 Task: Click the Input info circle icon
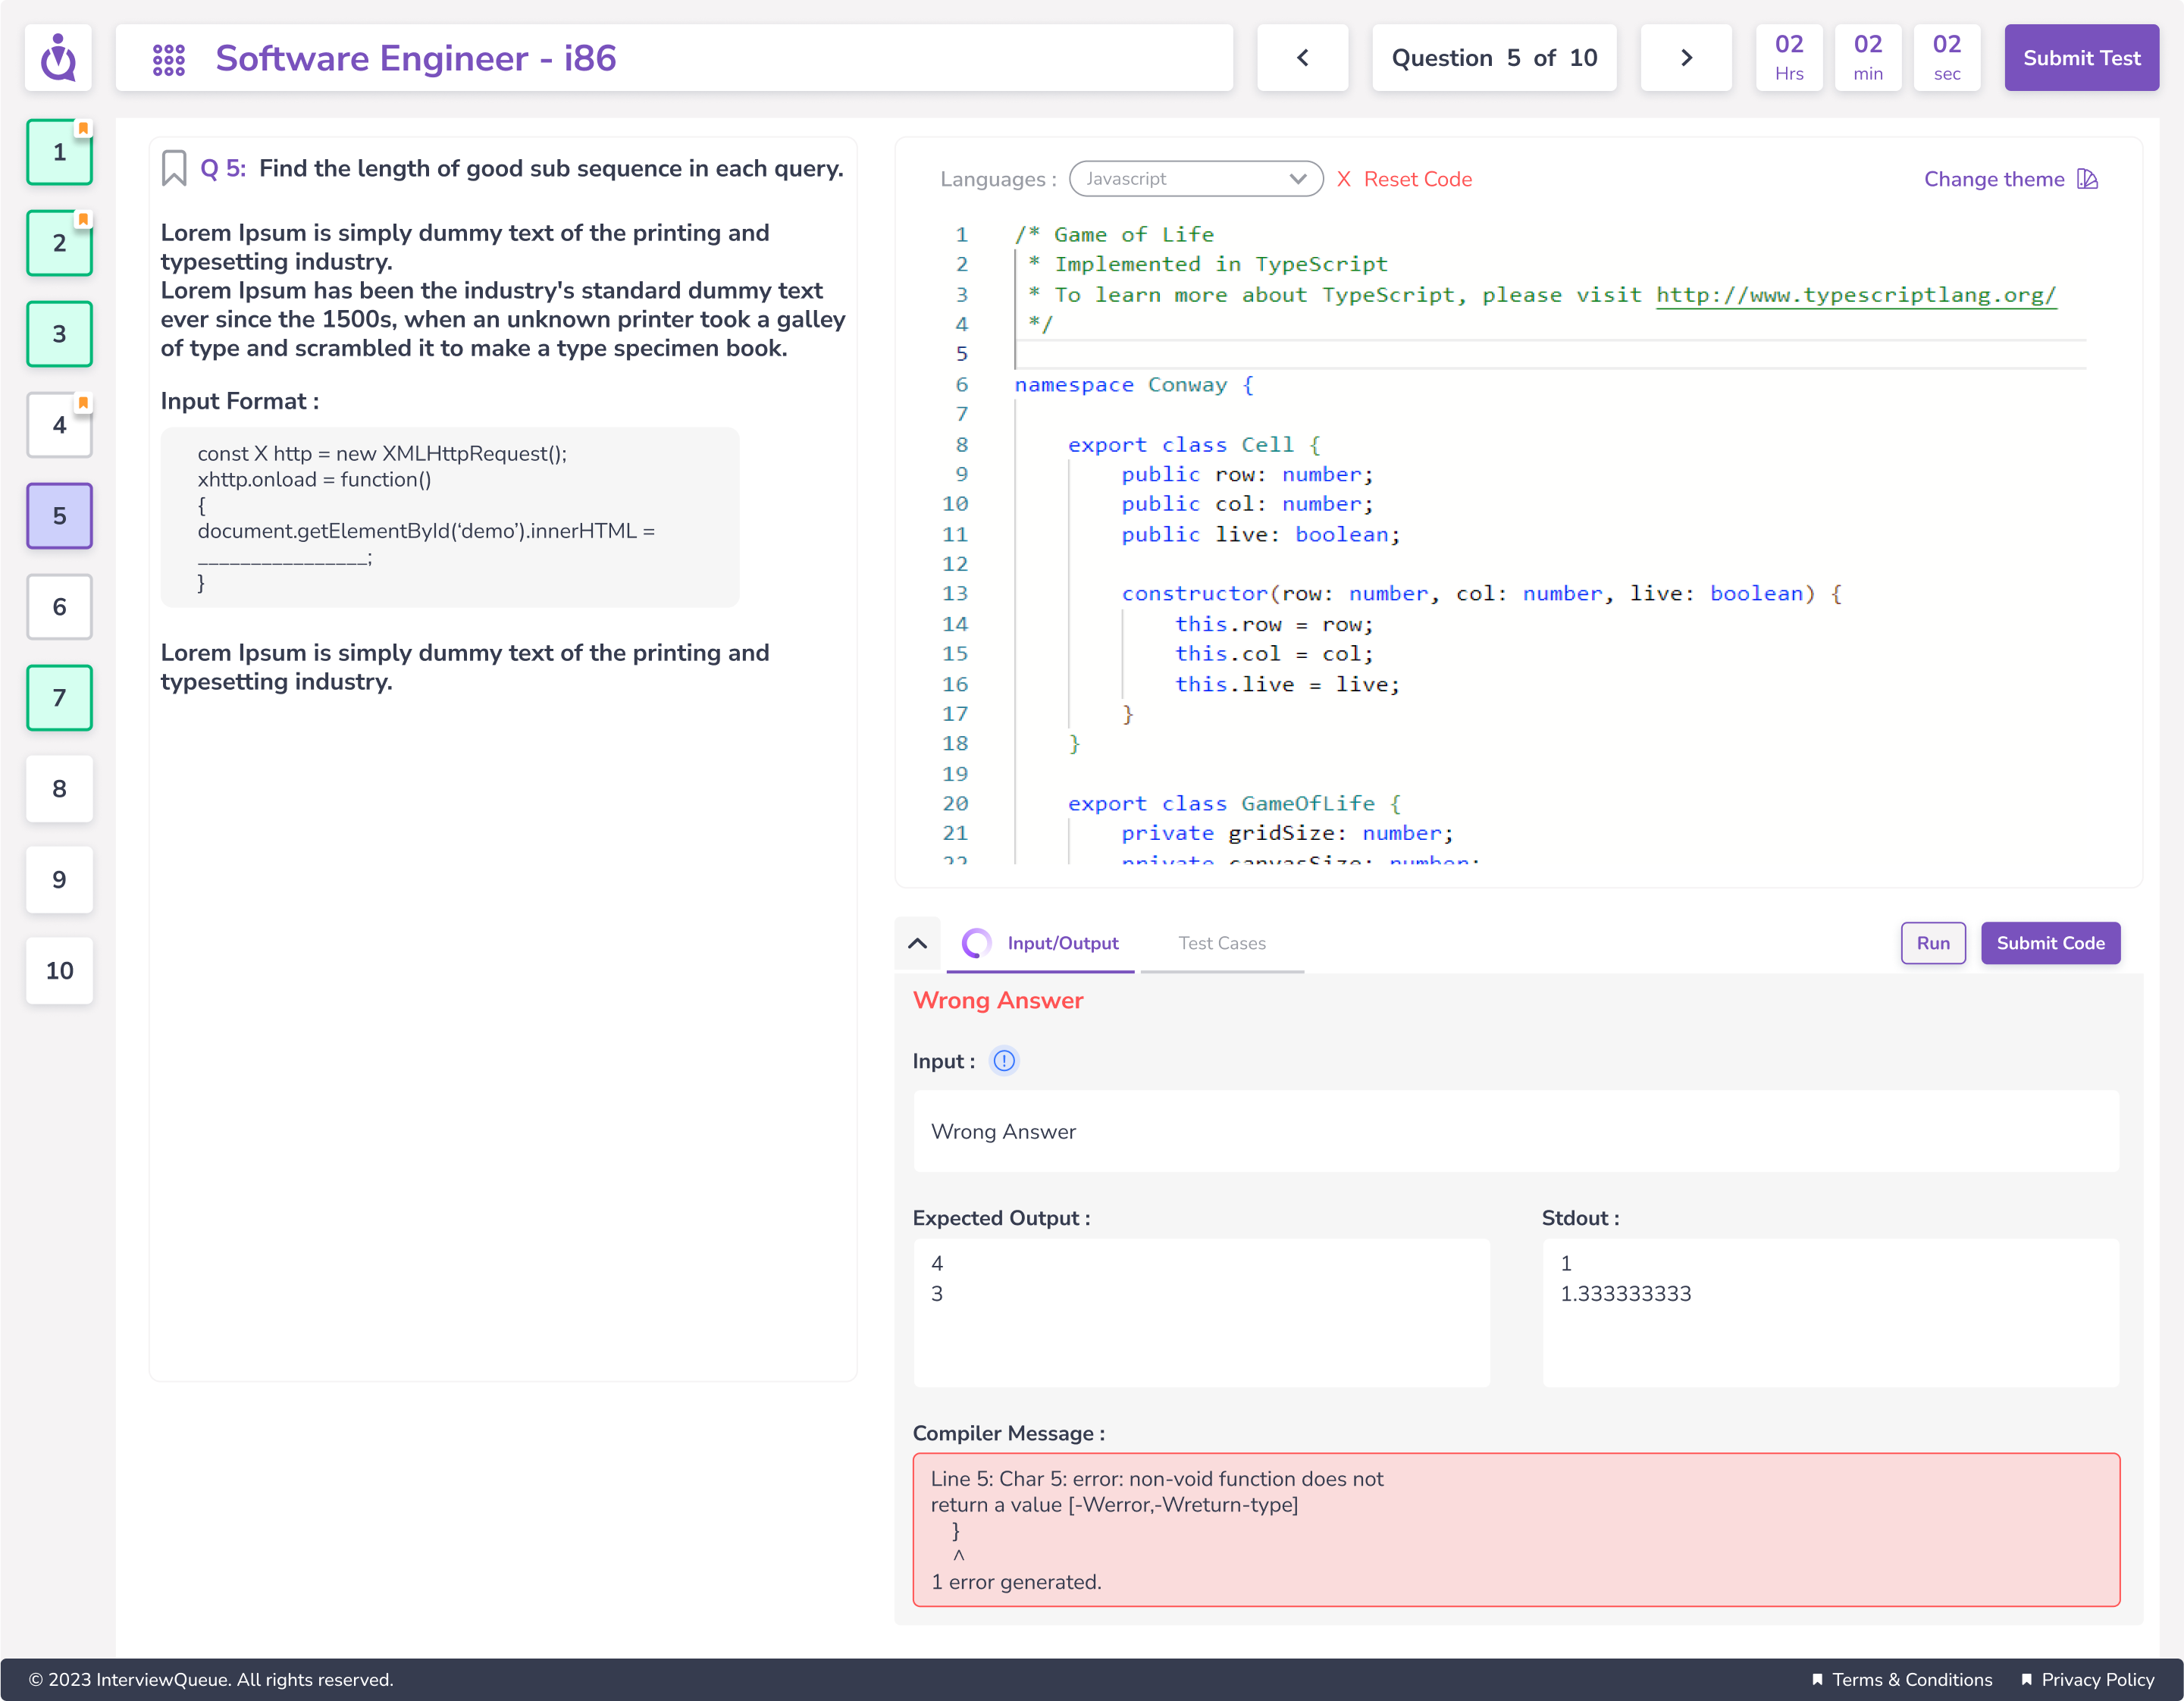click(x=1004, y=1061)
